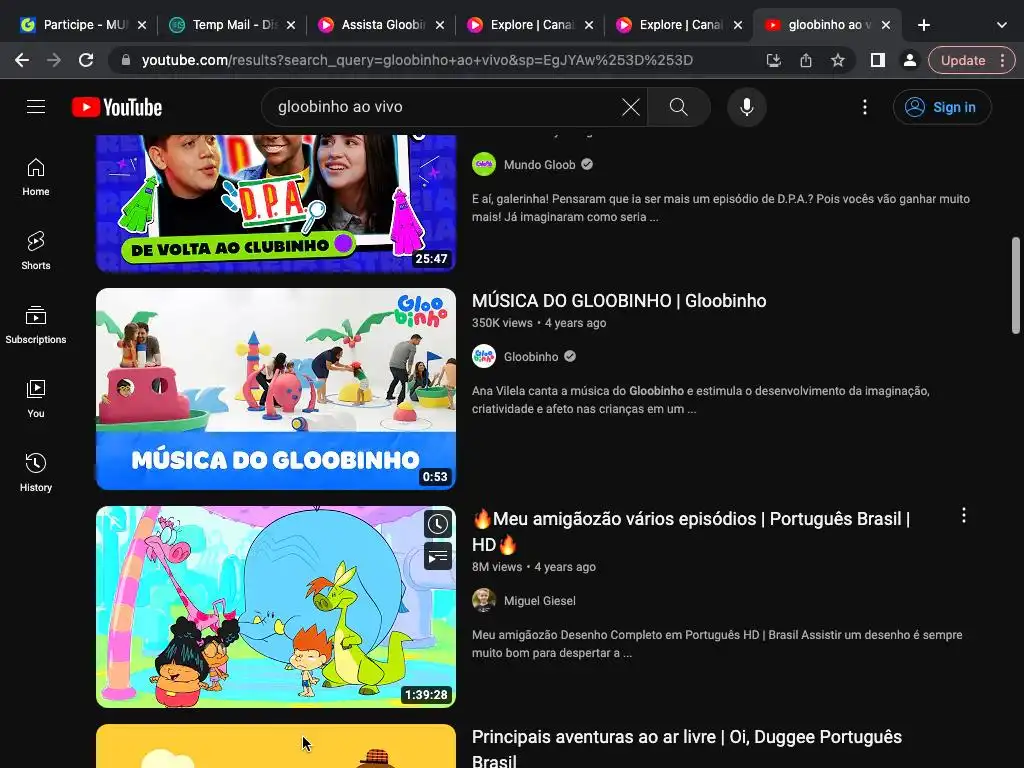Open MÚSICA DO GLOOBINHO video title
This screenshot has height=768, width=1024.
[619, 300]
